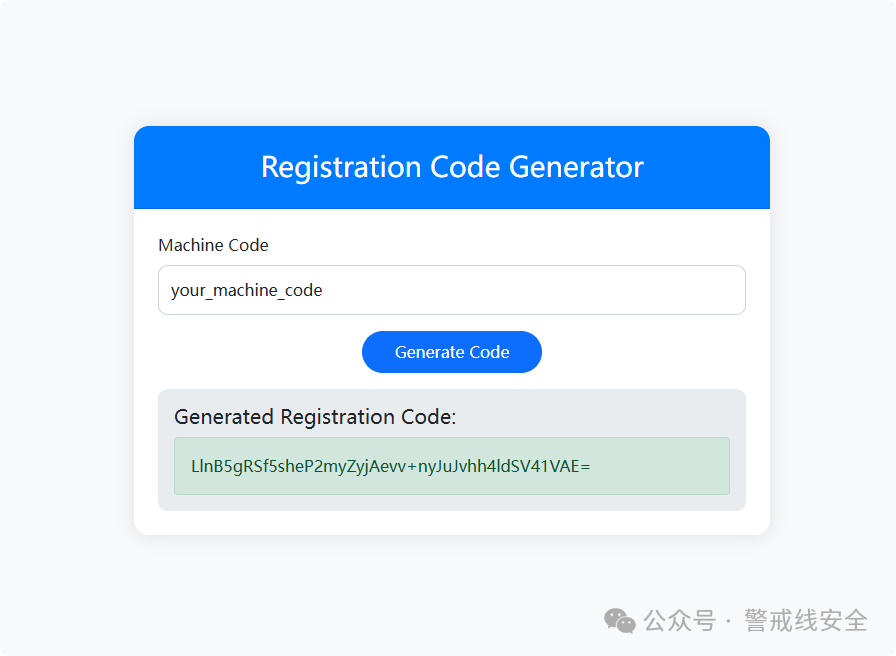
Task: Click the Generated Registration Code heading
Action: [315, 417]
